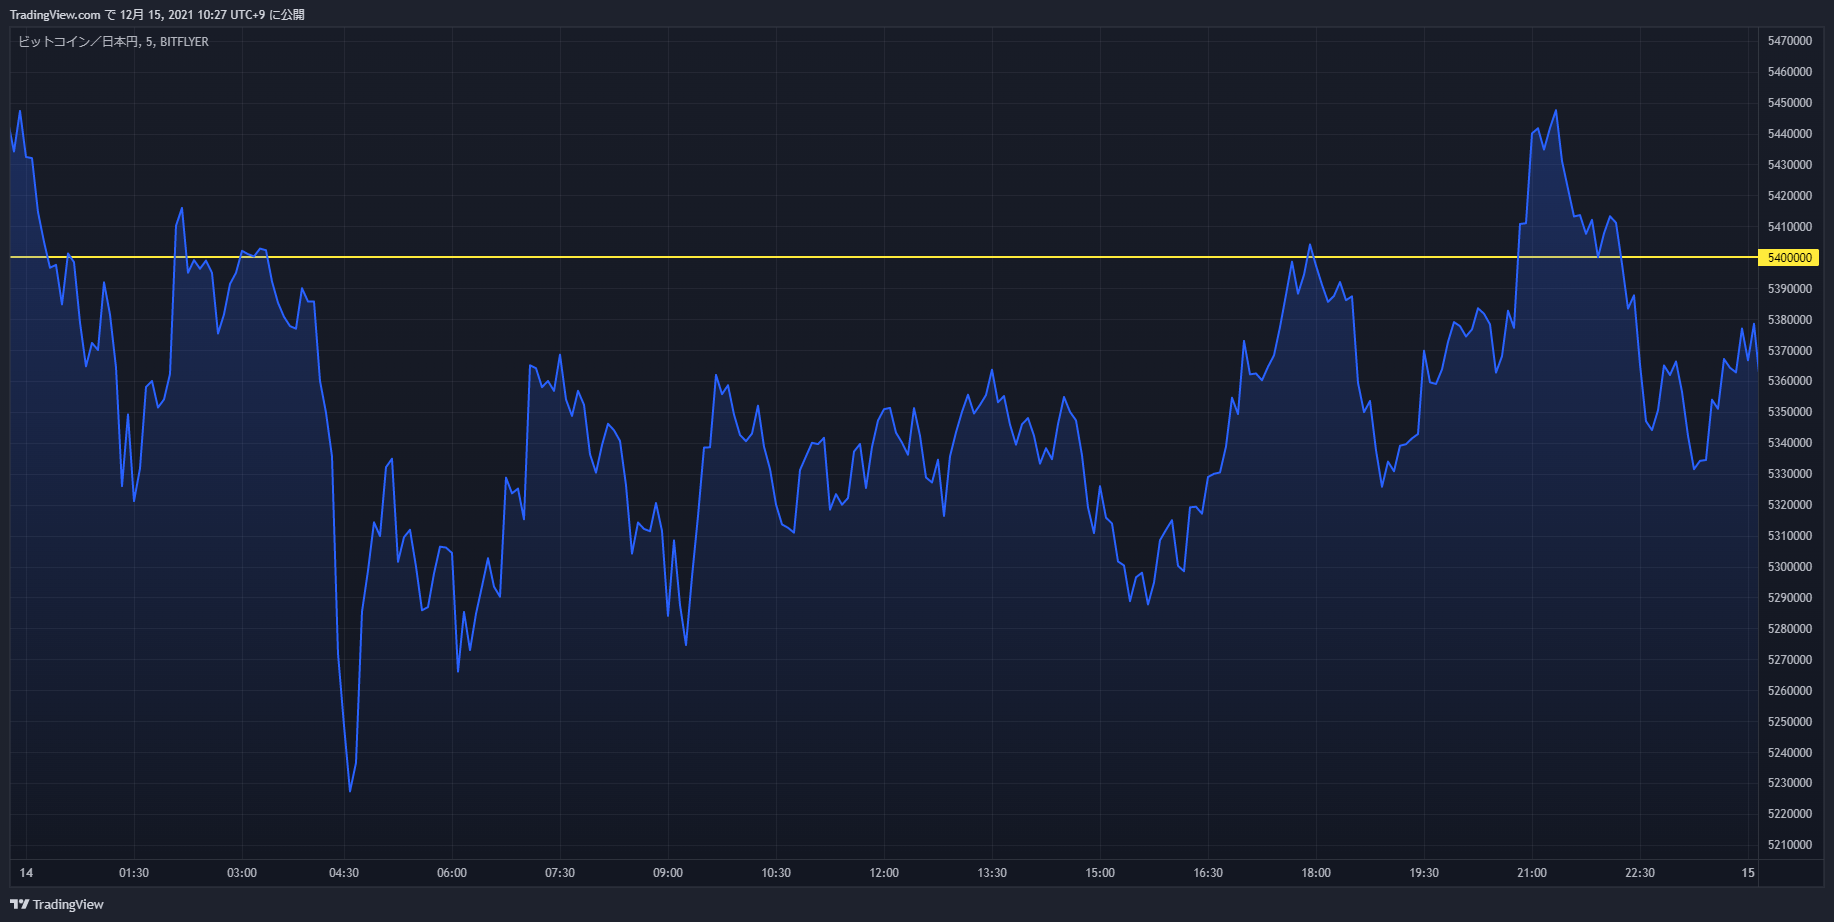Viewport: 1834px width, 922px height.
Task: Click price axis label 5350000
Action: (x=1790, y=412)
